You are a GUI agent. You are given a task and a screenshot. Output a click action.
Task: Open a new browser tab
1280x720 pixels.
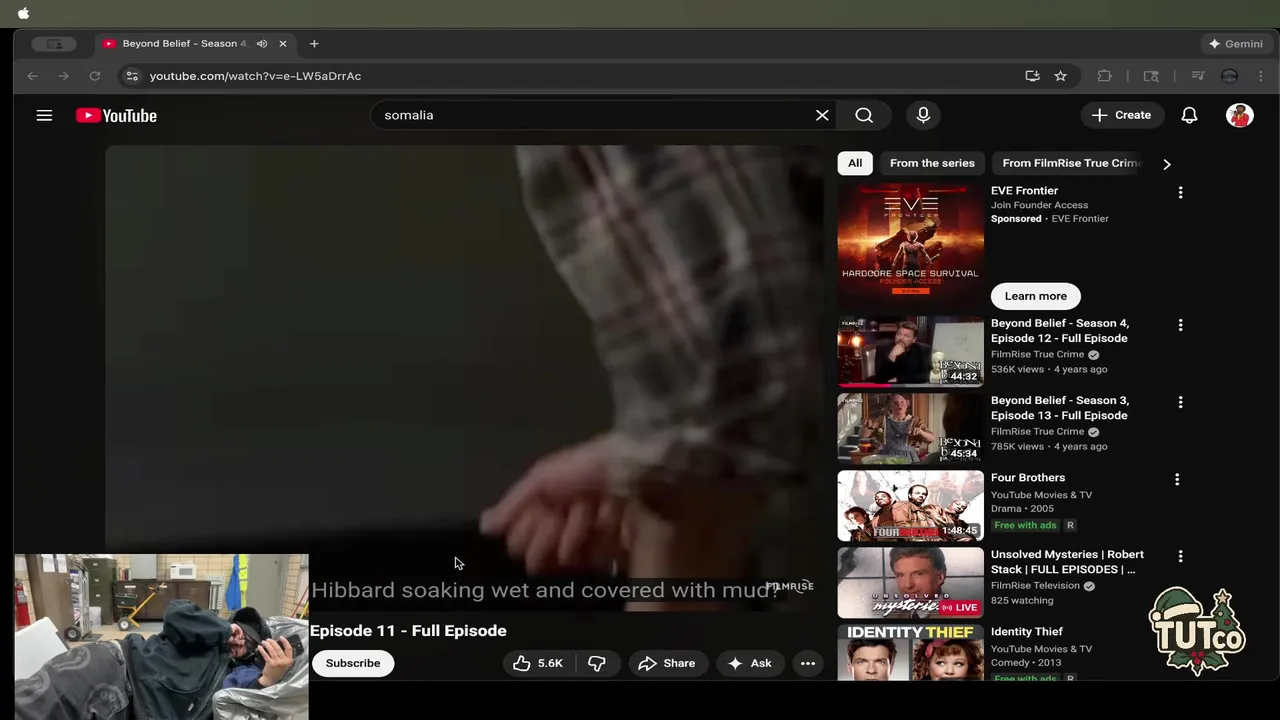[314, 44]
